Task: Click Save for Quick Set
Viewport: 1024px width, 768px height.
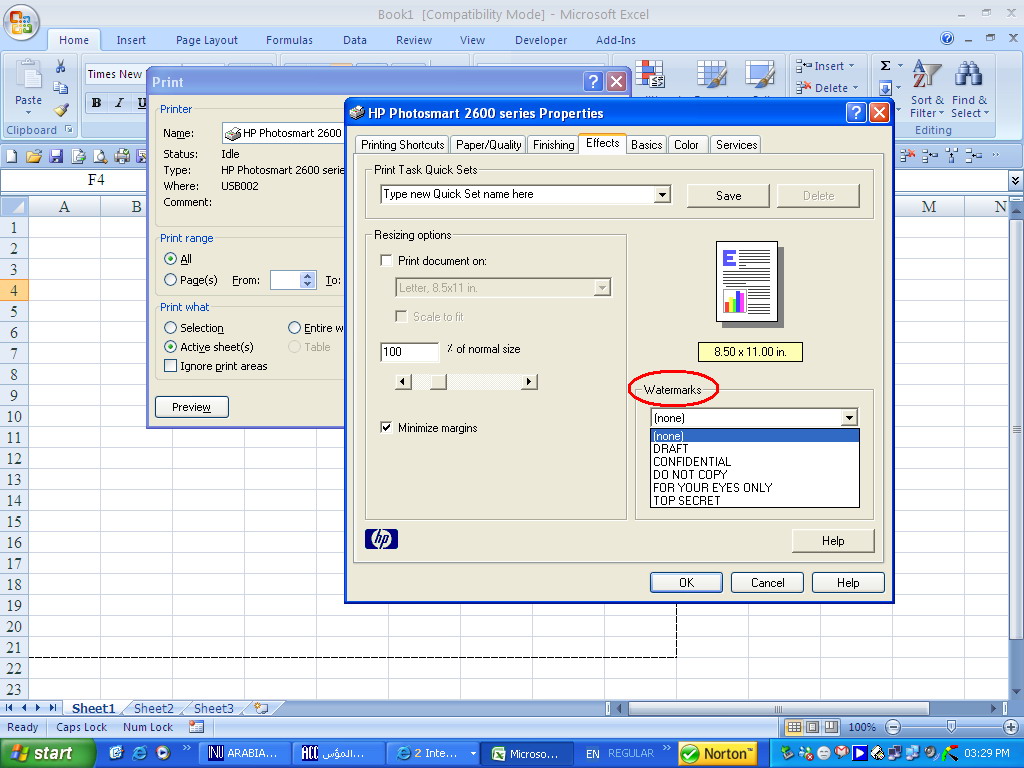Action: point(728,196)
